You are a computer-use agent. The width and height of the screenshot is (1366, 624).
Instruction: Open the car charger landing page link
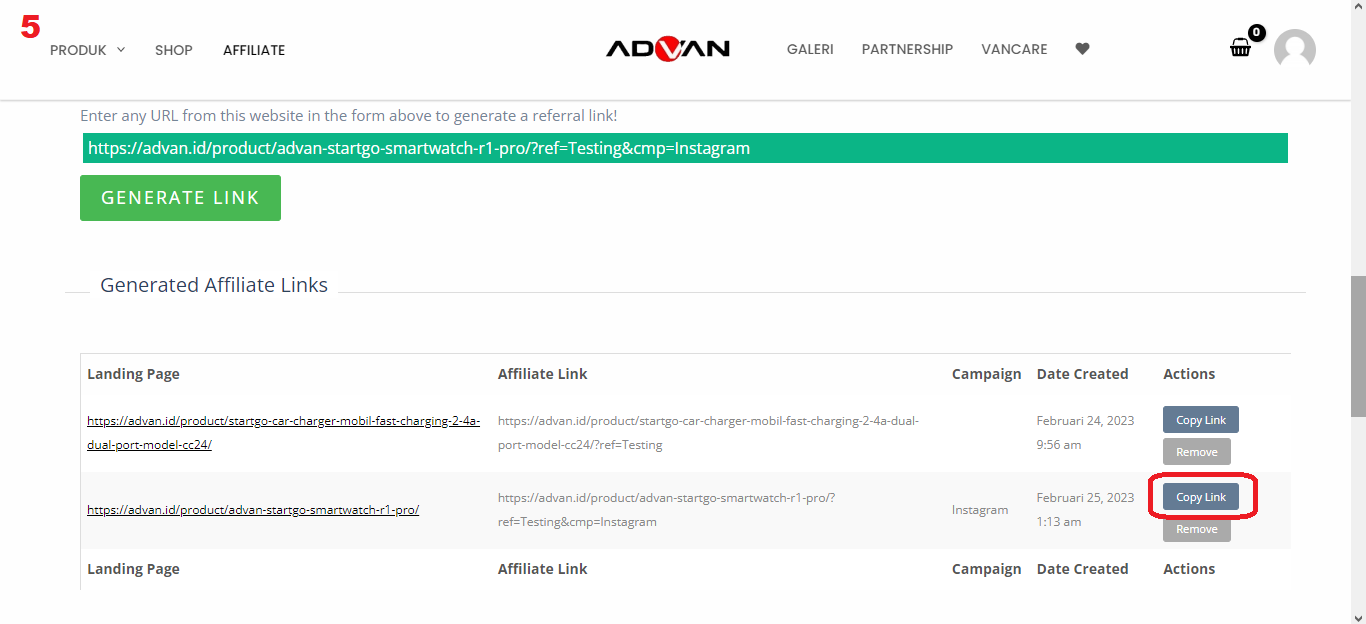283,433
